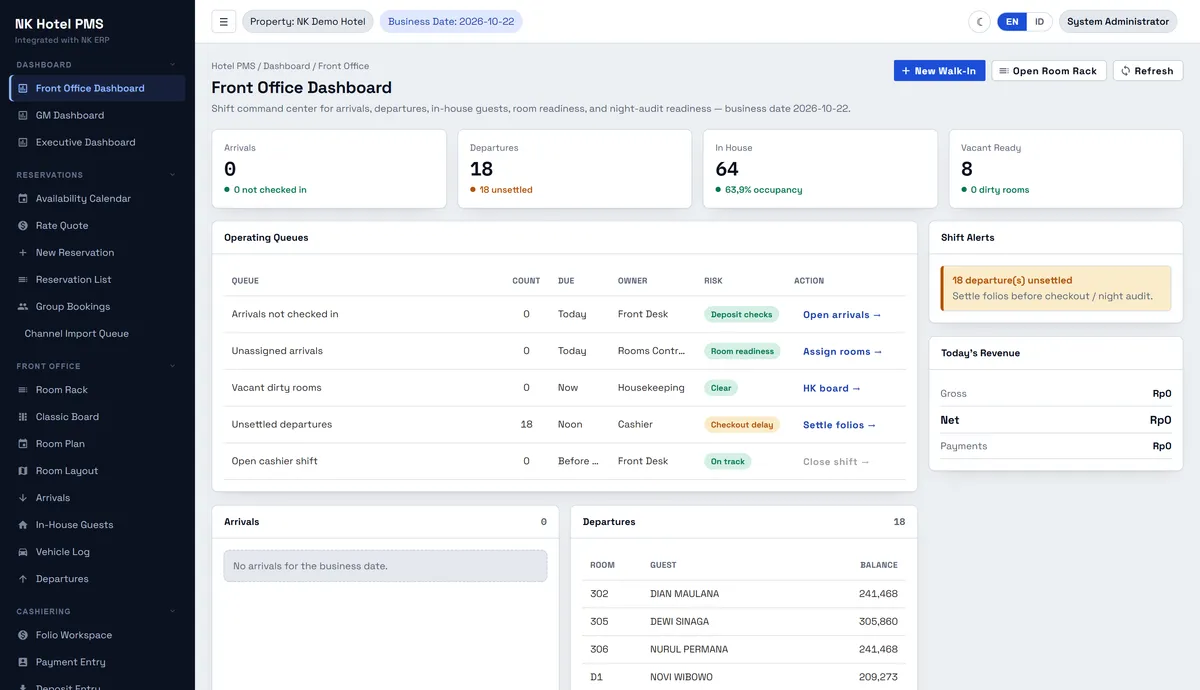Toggle dark mode moon icon
Viewport: 1200px width, 690px height.
(x=980, y=21)
